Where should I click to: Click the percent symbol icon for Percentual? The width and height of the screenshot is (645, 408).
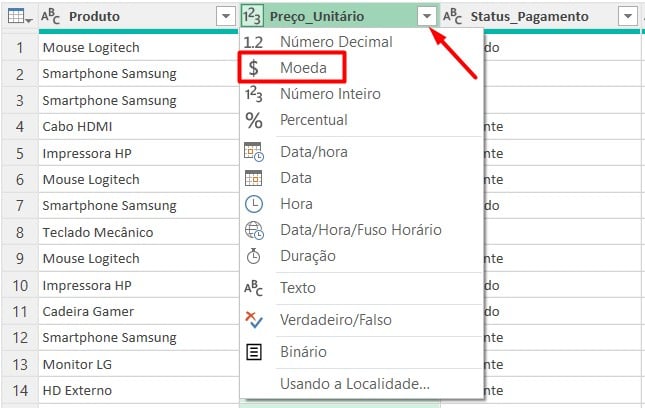tap(254, 120)
